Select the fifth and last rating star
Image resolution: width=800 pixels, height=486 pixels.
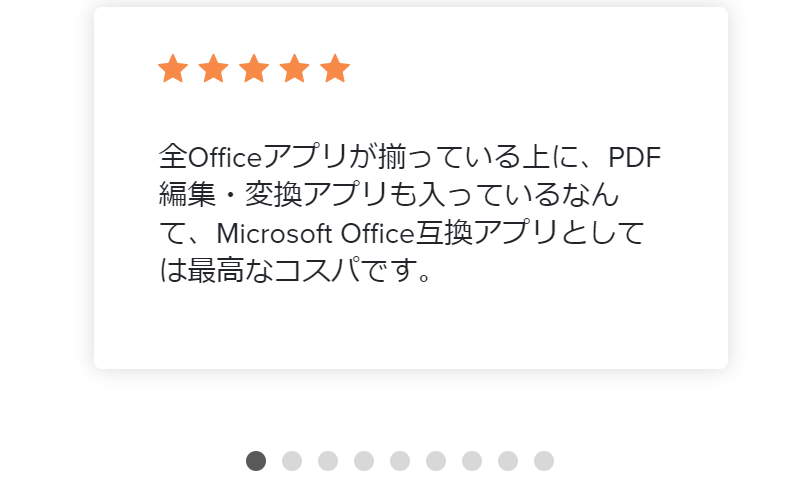335,69
